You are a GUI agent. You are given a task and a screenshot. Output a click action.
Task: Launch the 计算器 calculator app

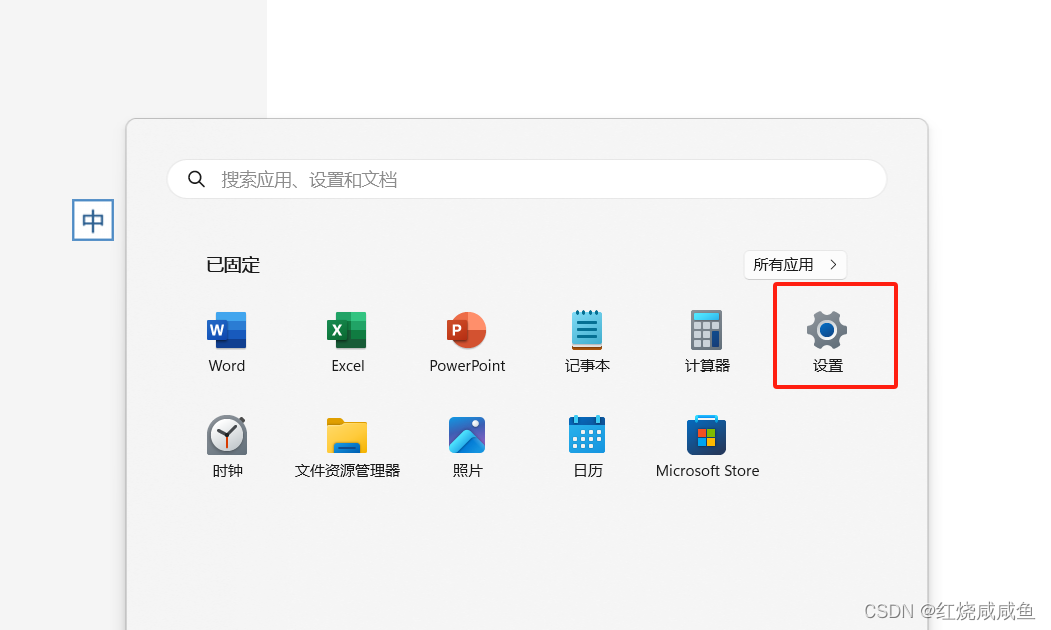coord(707,340)
